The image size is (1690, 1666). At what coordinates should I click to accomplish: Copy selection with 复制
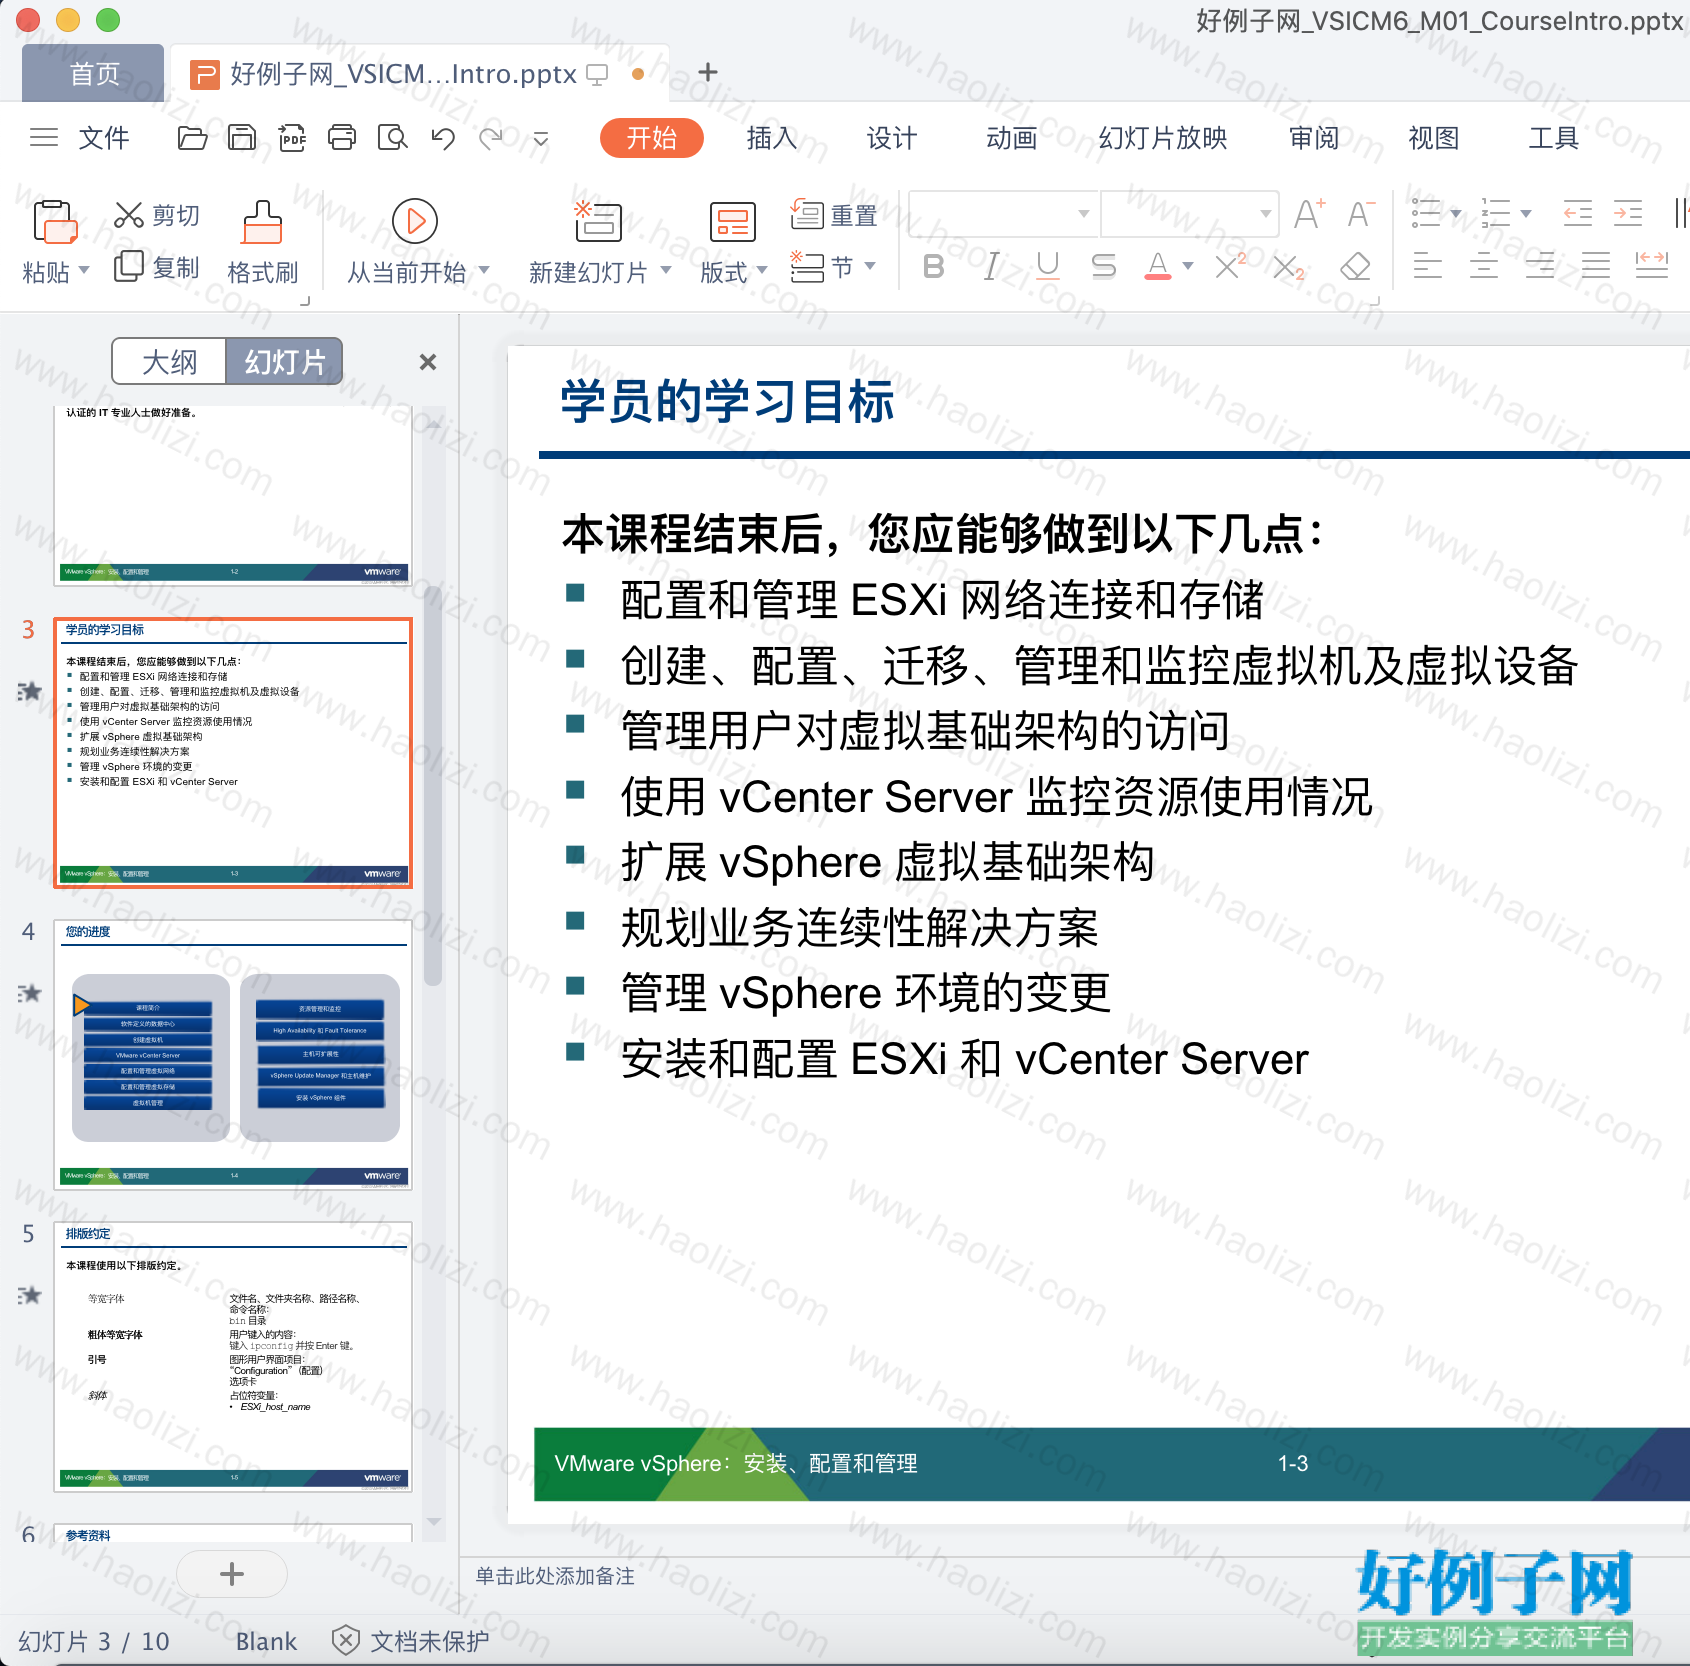click(x=157, y=267)
